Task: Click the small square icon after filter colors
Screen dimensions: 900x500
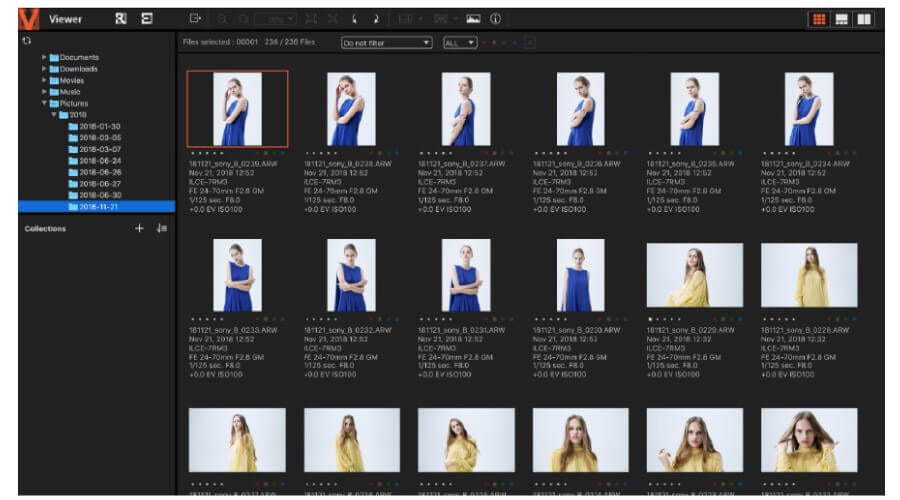Action: pyautogui.click(x=530, y=42)
